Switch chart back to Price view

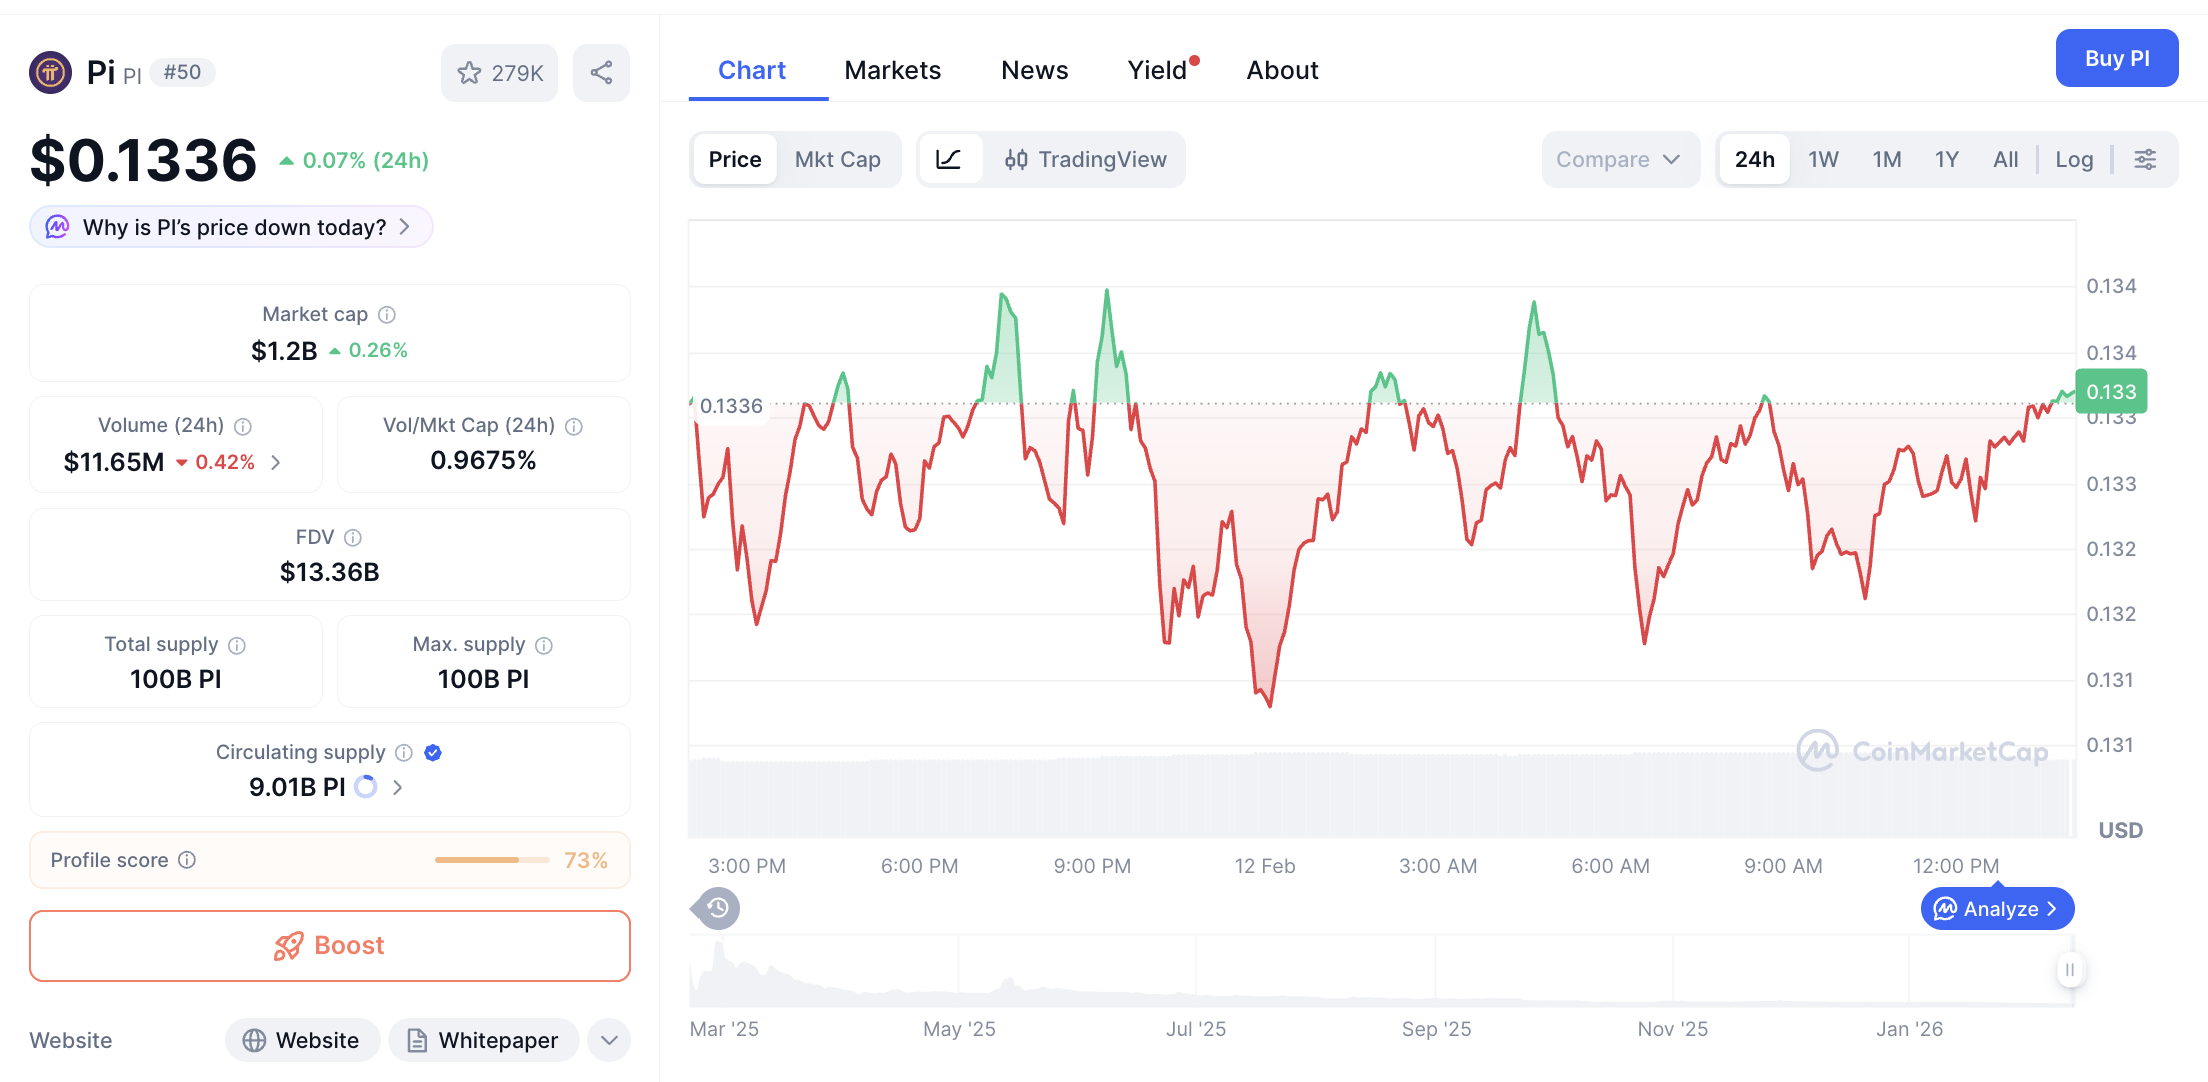tap(735, 159)
